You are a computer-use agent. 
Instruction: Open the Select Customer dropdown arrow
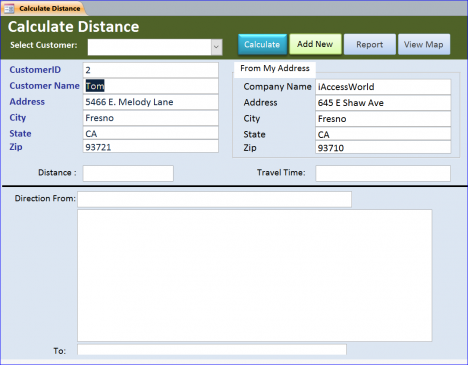tap(216, 47)
